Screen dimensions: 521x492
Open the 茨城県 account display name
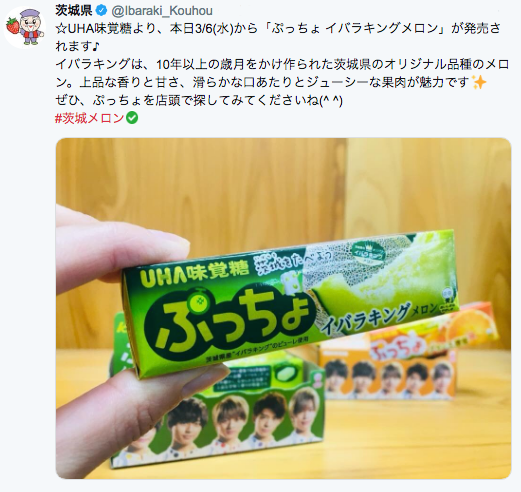pos(74,11)
